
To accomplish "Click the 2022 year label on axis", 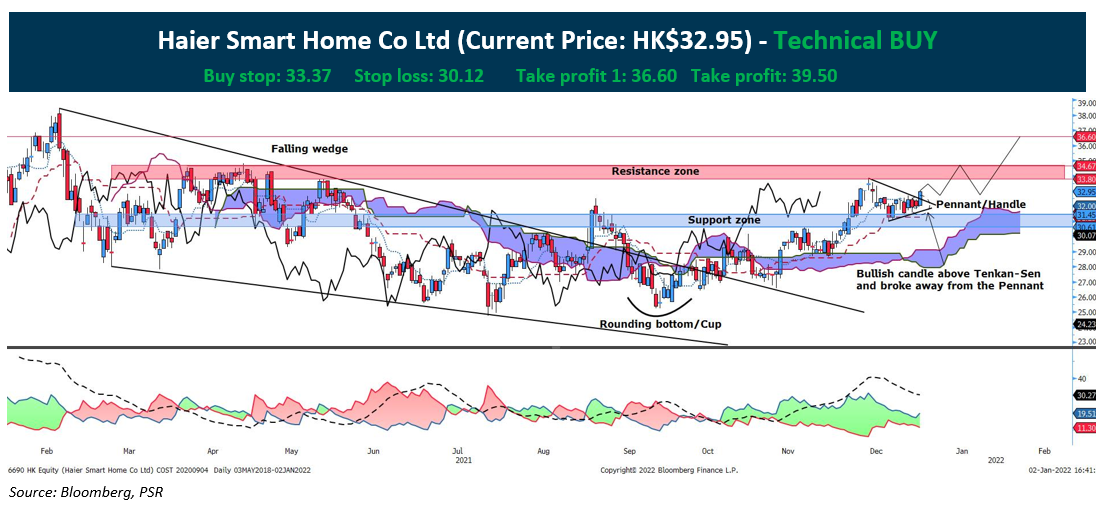I will pyautogui.click(x=996, y=460).
